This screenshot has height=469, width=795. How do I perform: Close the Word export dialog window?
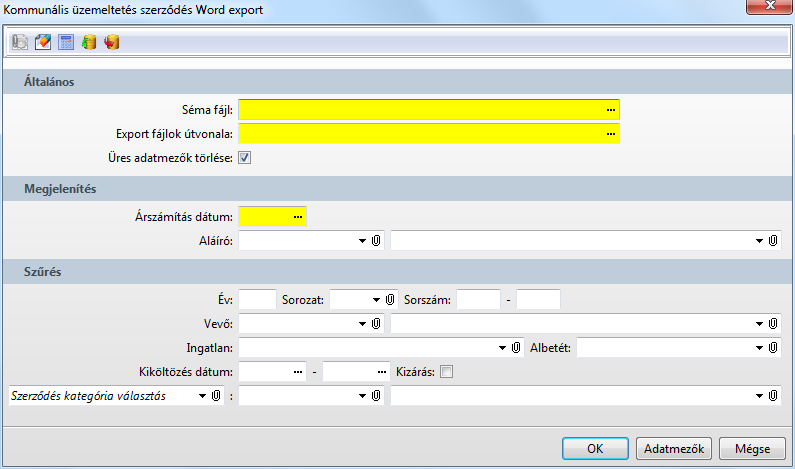(x=769, y=6)
